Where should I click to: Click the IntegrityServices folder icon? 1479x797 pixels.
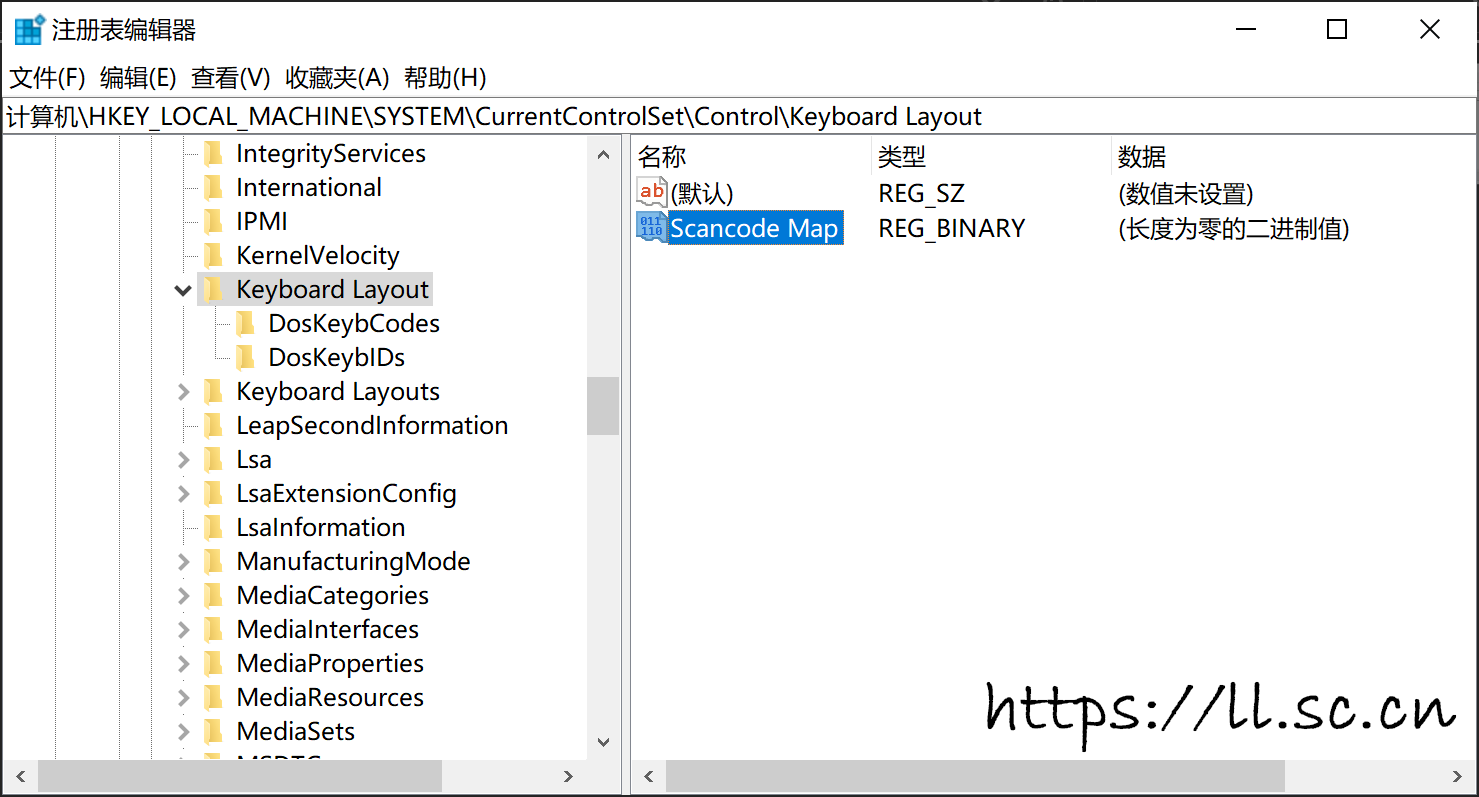[213, 154]
